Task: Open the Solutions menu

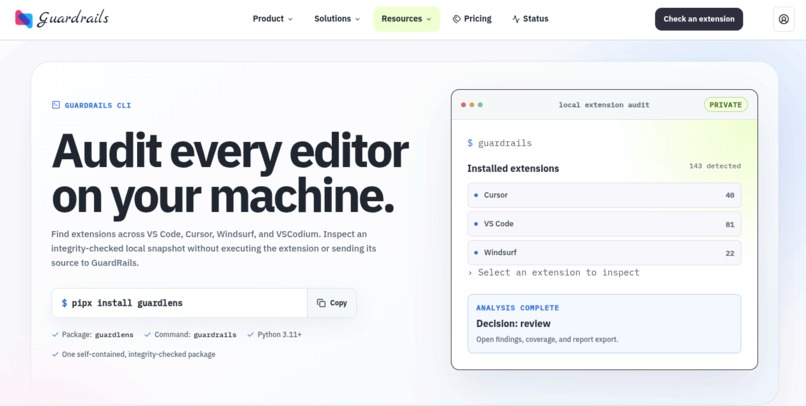Action: click(337, 19)
